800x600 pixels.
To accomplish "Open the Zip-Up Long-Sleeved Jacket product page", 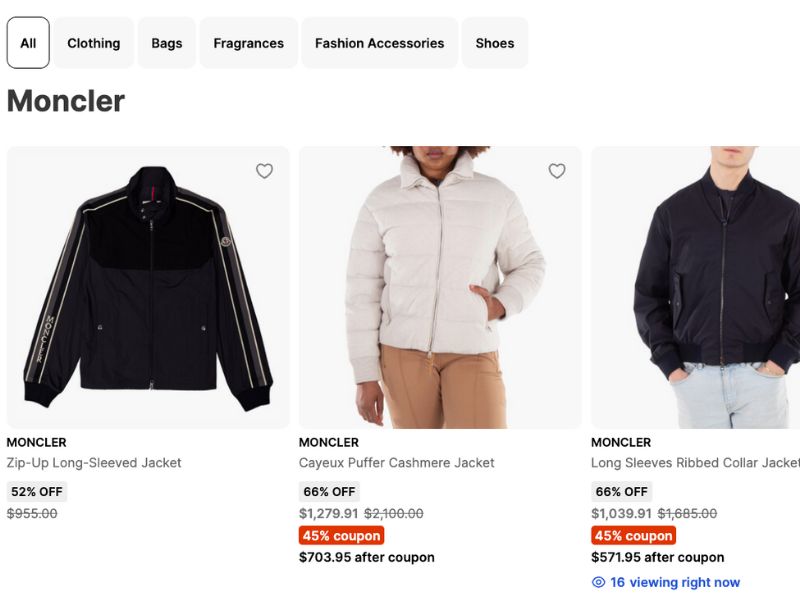I will click(94, 462).
